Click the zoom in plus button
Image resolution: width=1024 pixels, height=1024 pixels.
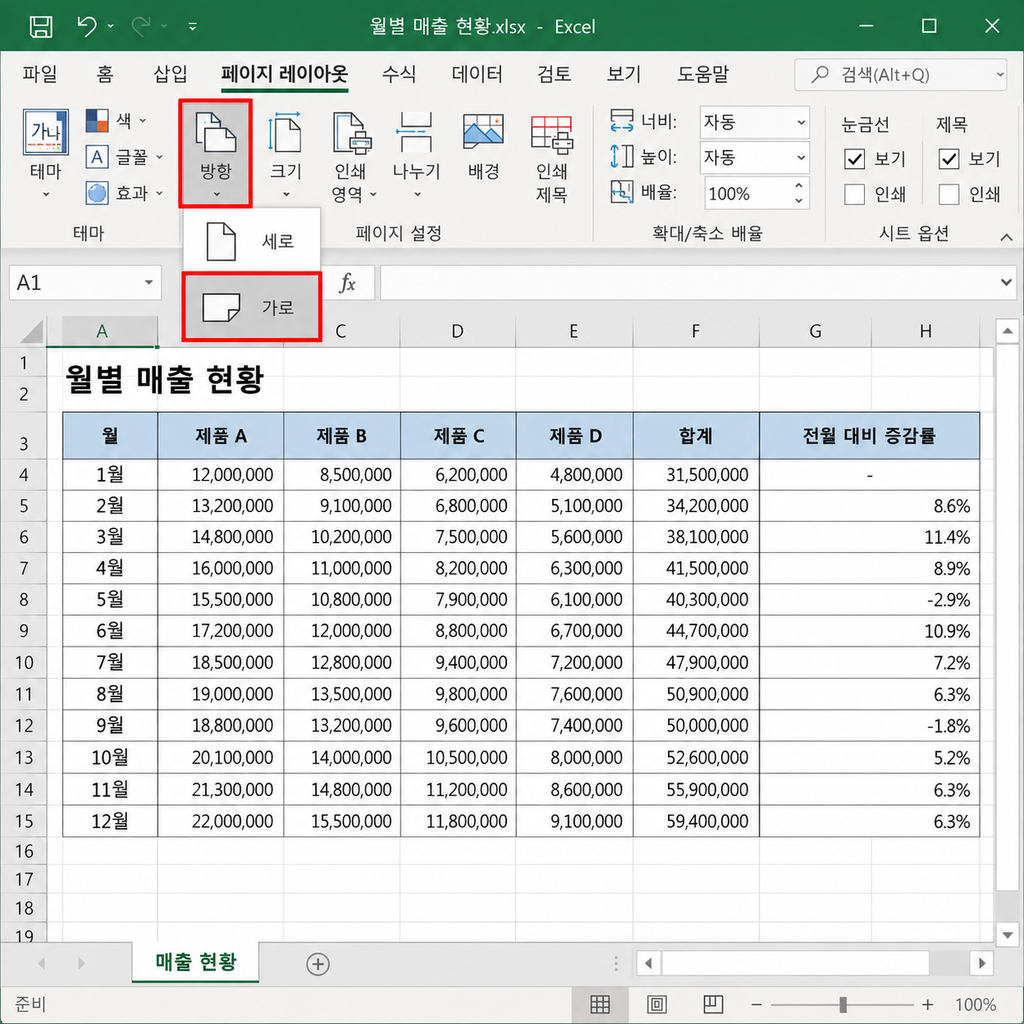[927, 1004]
